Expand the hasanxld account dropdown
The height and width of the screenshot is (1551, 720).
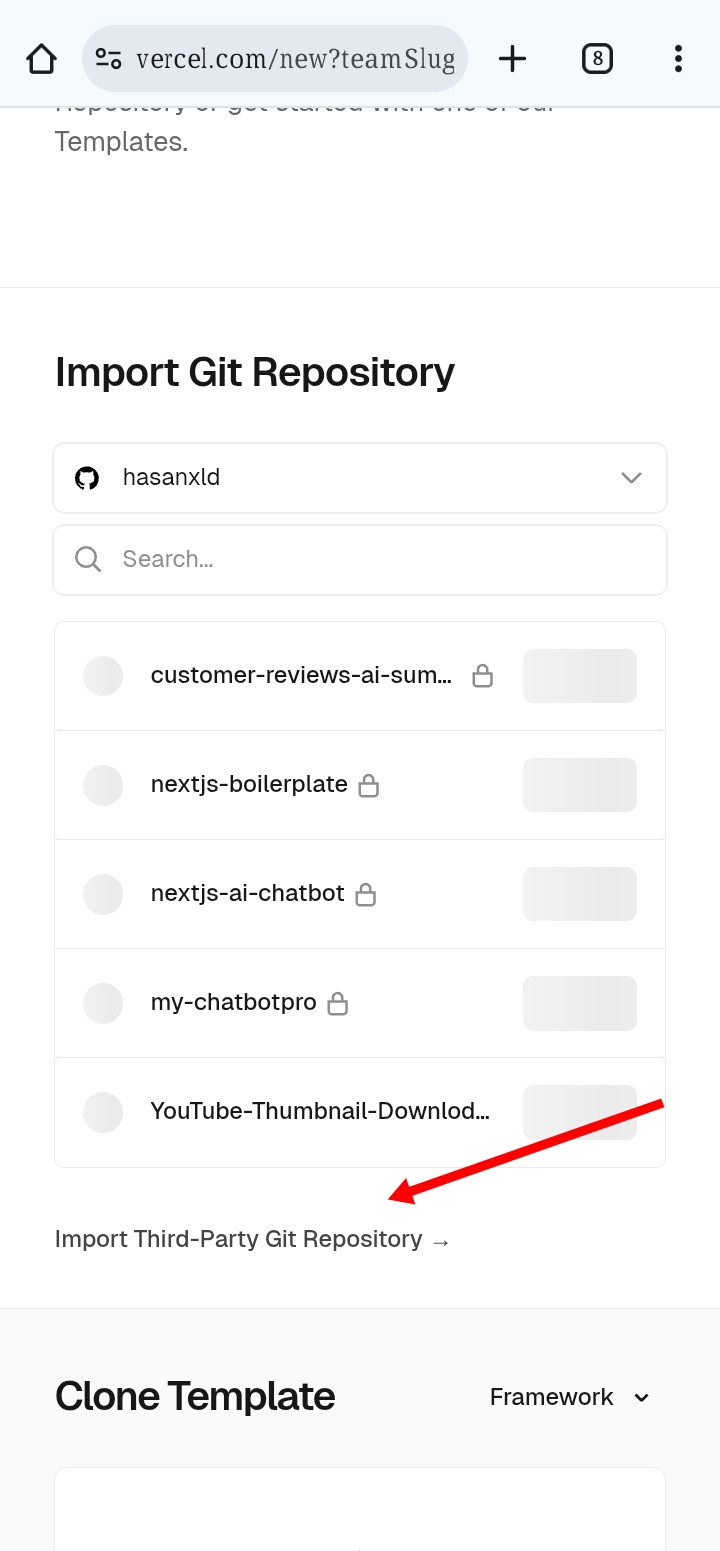(631, 478)
